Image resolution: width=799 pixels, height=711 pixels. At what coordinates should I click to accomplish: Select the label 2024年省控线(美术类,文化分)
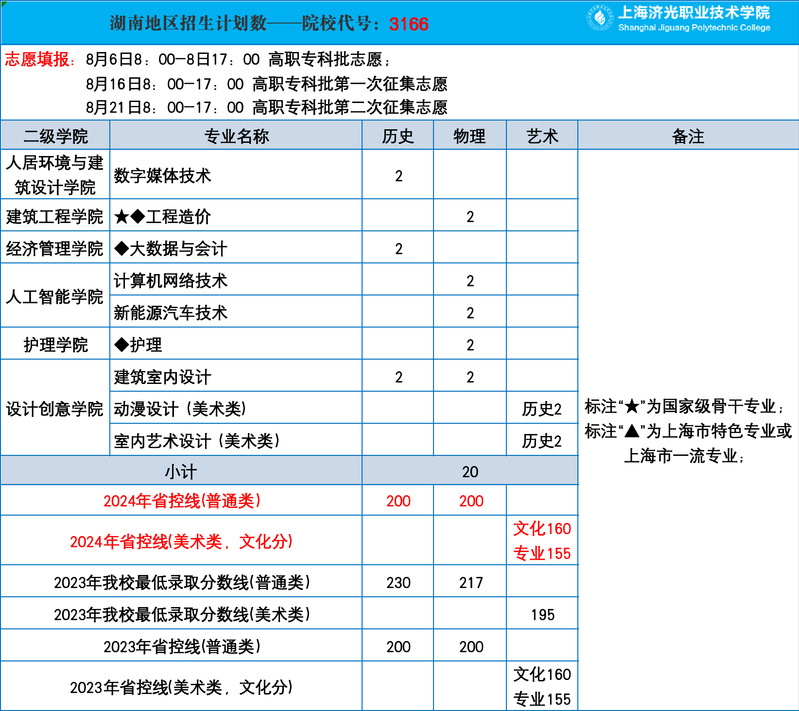tap(181, 541)
